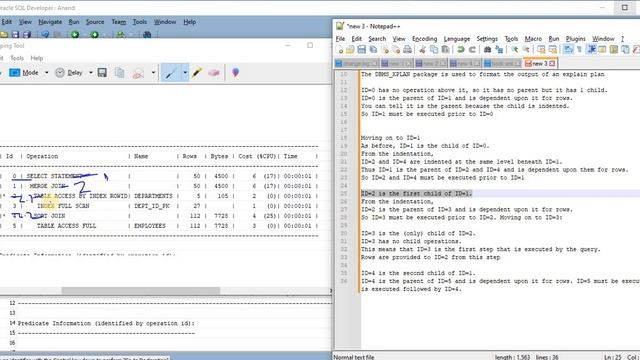
Task: Click the Paste icon in Notepad++ toolbar
Action: click(445, 50)
